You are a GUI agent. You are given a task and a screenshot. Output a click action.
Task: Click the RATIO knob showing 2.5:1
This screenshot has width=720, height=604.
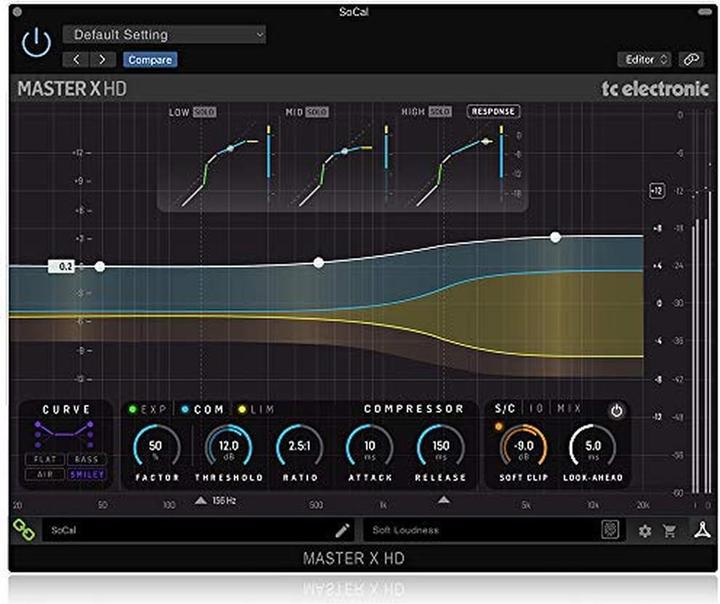pyautogui.click(x=299, y=448)
